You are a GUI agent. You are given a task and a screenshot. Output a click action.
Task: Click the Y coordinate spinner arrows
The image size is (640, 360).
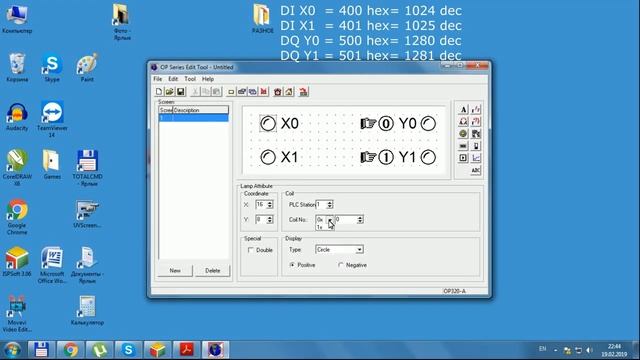tap(270, 220)
